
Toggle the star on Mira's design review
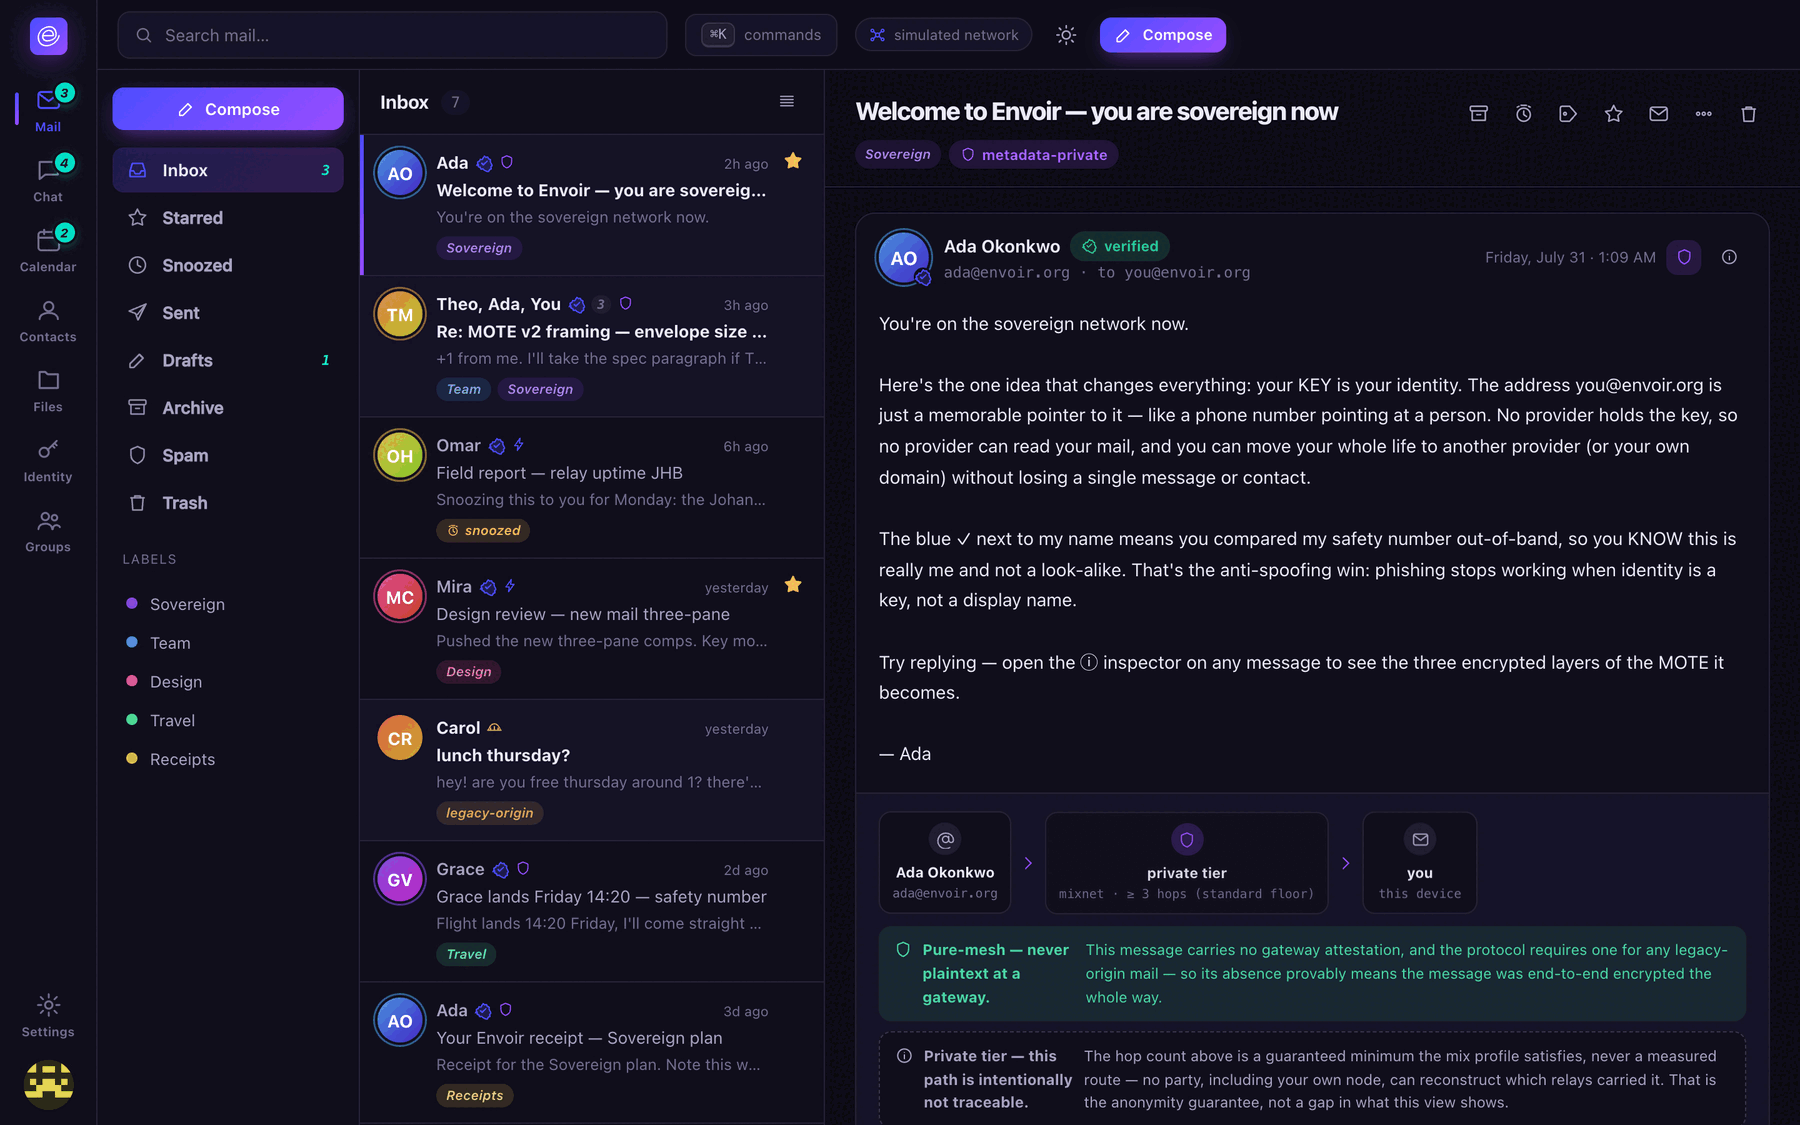tap(793, 585)
